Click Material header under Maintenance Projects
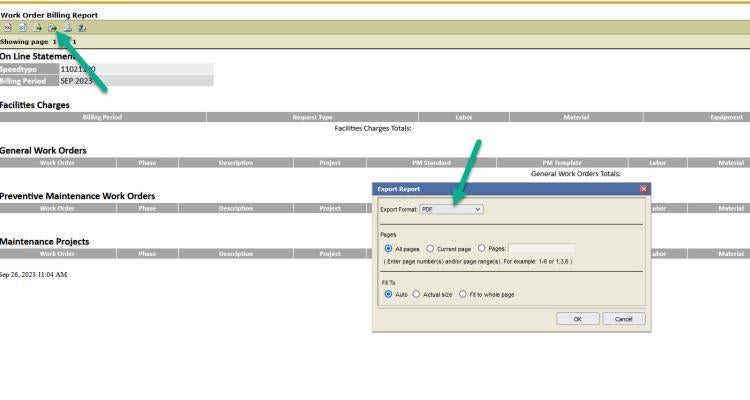Viewport: 750px width, 400px height. tap(719, 254)
